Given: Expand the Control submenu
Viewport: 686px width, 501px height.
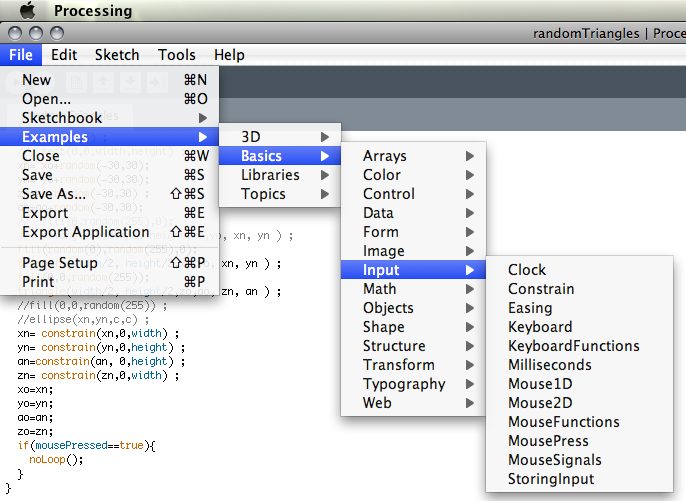Looking at the screenshot, I should click(x=413, y=194).
